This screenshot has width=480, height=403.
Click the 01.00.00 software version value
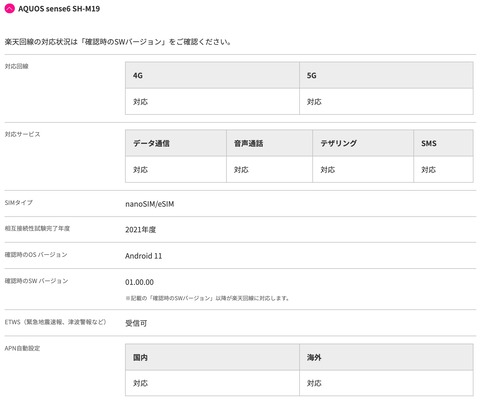tap(139, 282)
